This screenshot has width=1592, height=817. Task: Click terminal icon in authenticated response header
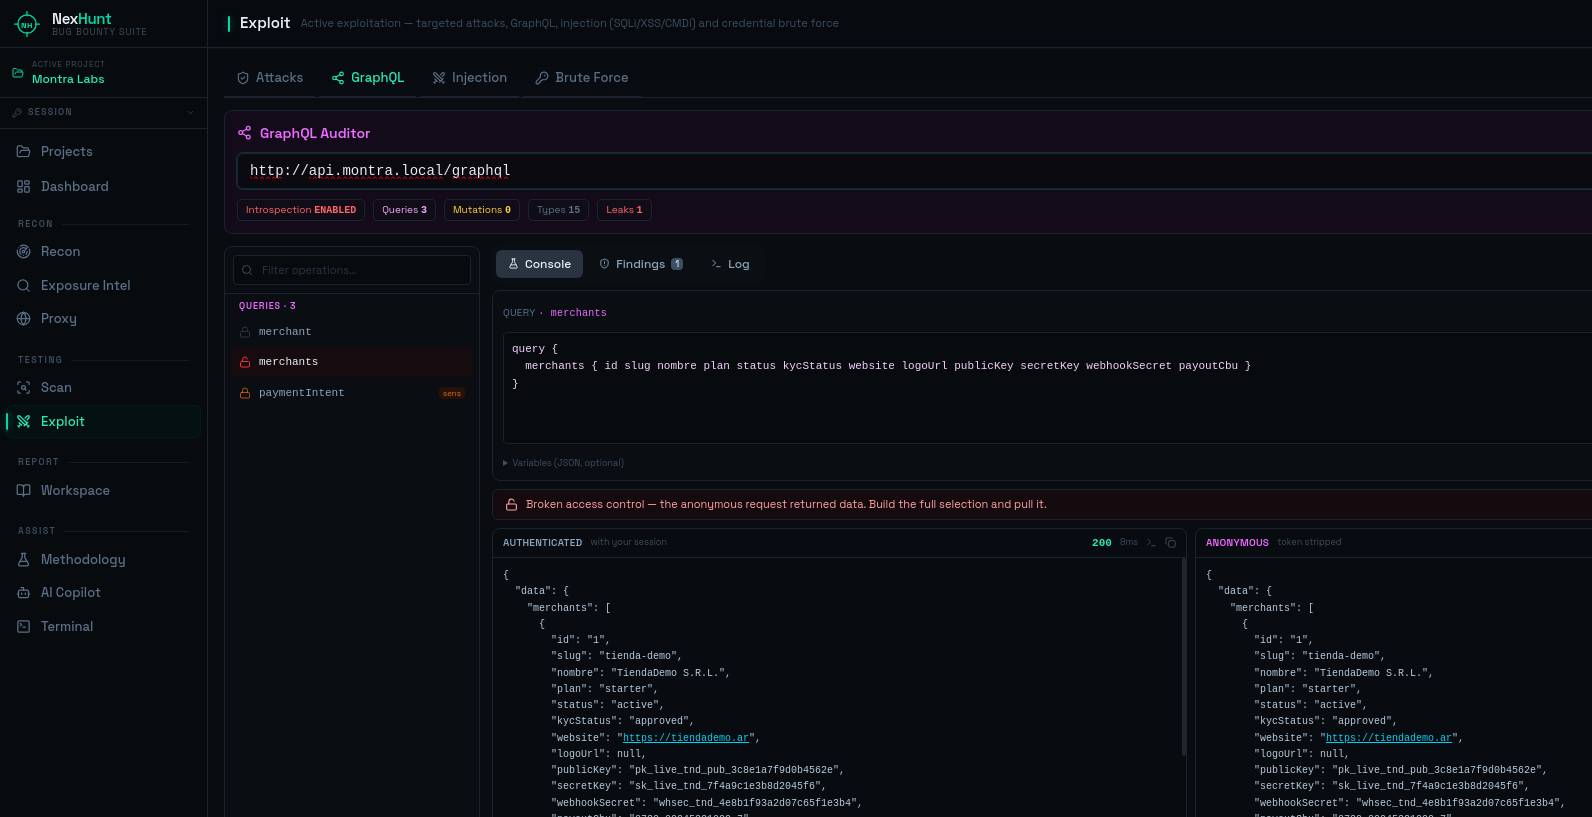click(1151, 542)
